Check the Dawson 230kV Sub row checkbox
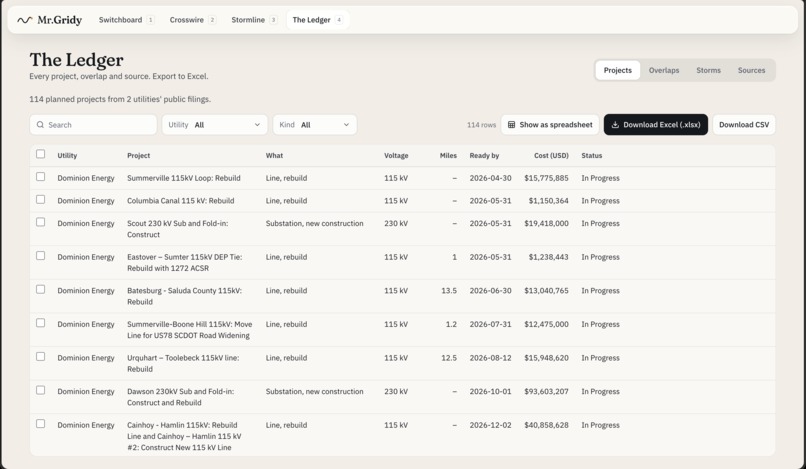The image size is (806, 469). pyautogui.click(x=41, y=390)
